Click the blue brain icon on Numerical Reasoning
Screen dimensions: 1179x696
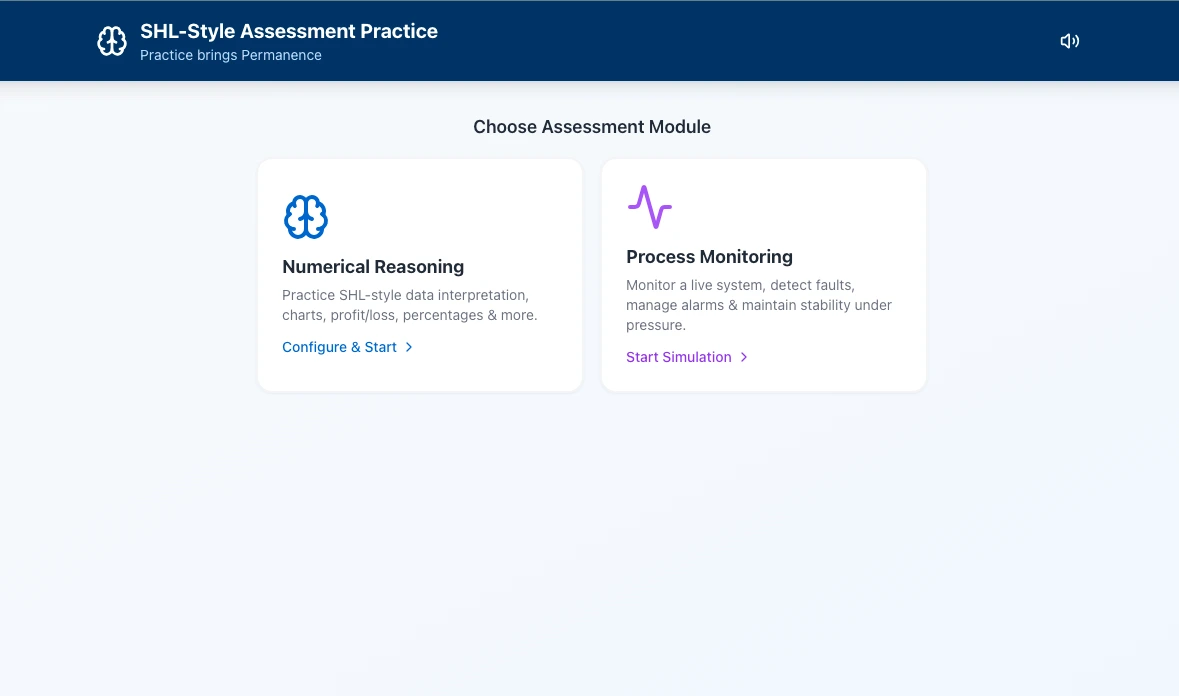click(306, 217)
